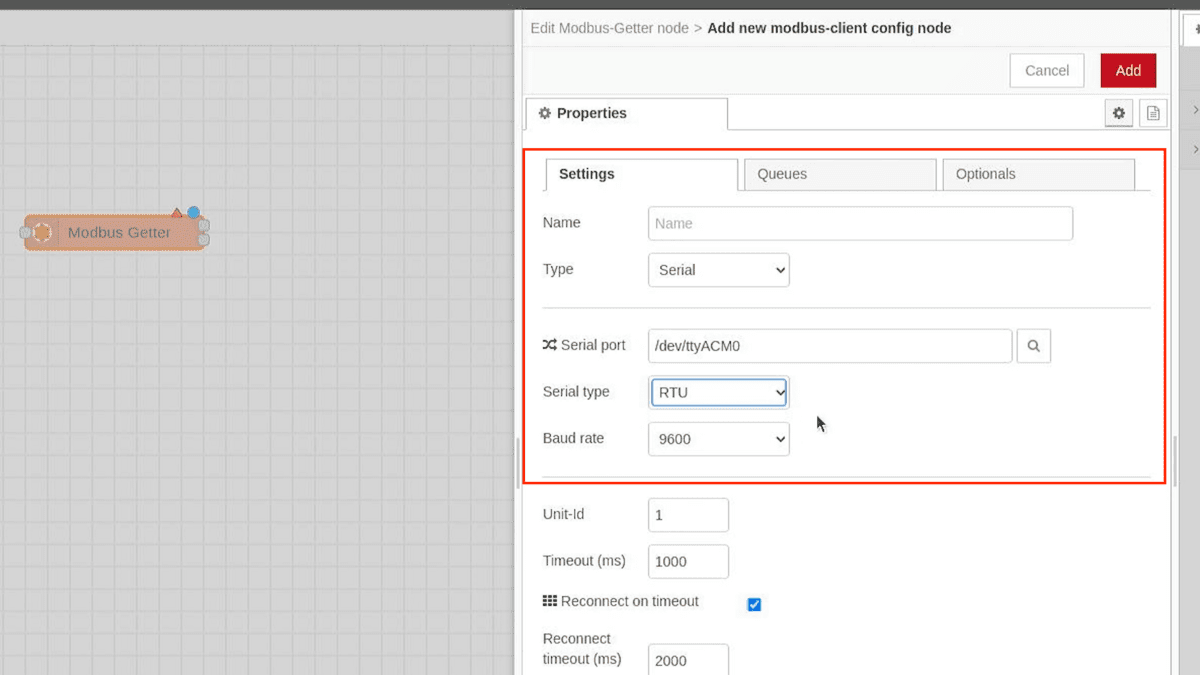Click the serial port search icon
Viewport: 1200px width, 675px height.
1033,346
